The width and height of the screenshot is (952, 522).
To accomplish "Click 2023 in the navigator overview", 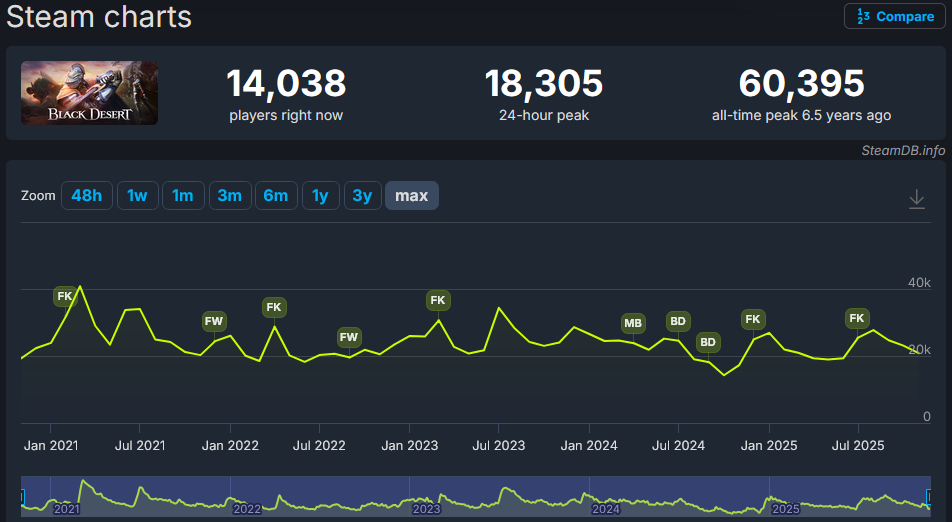I will coord(426,509).
